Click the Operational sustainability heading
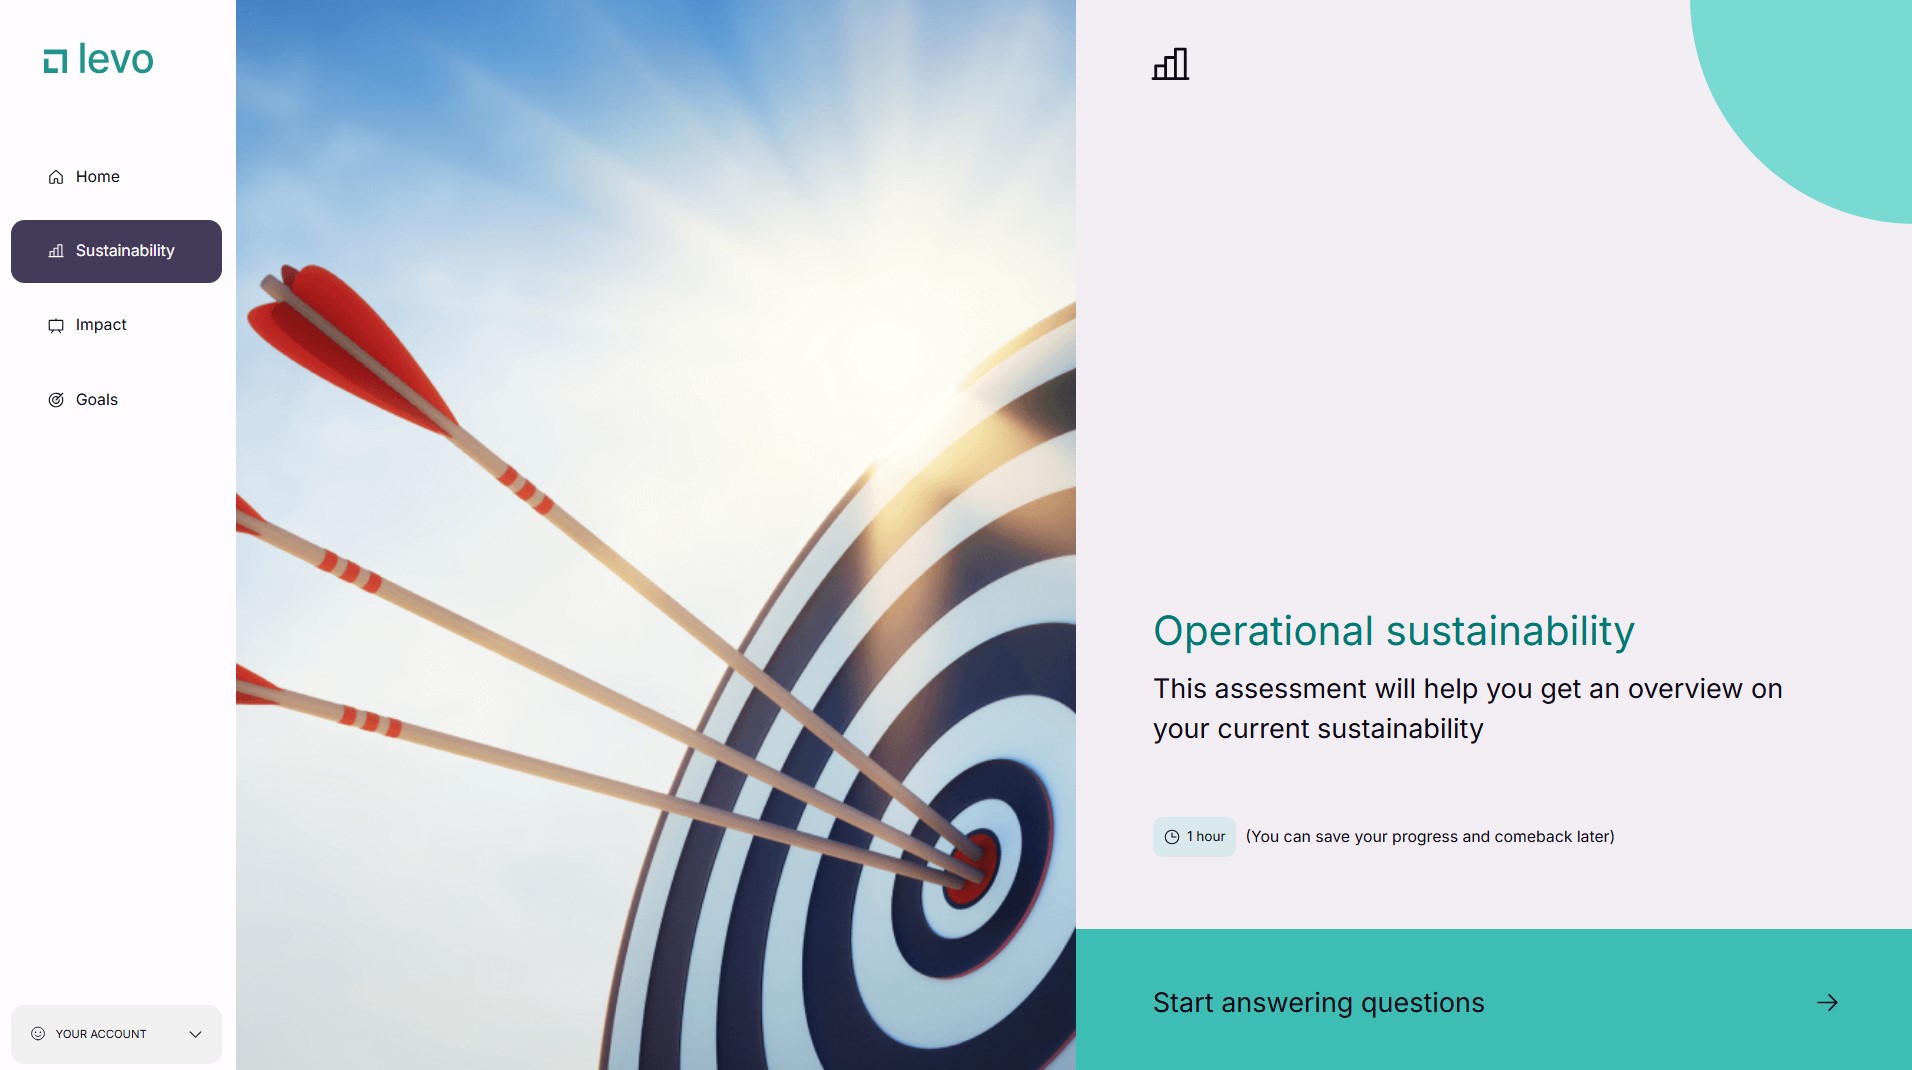Screen dimensions: 1912x1070 point(1394,631)
